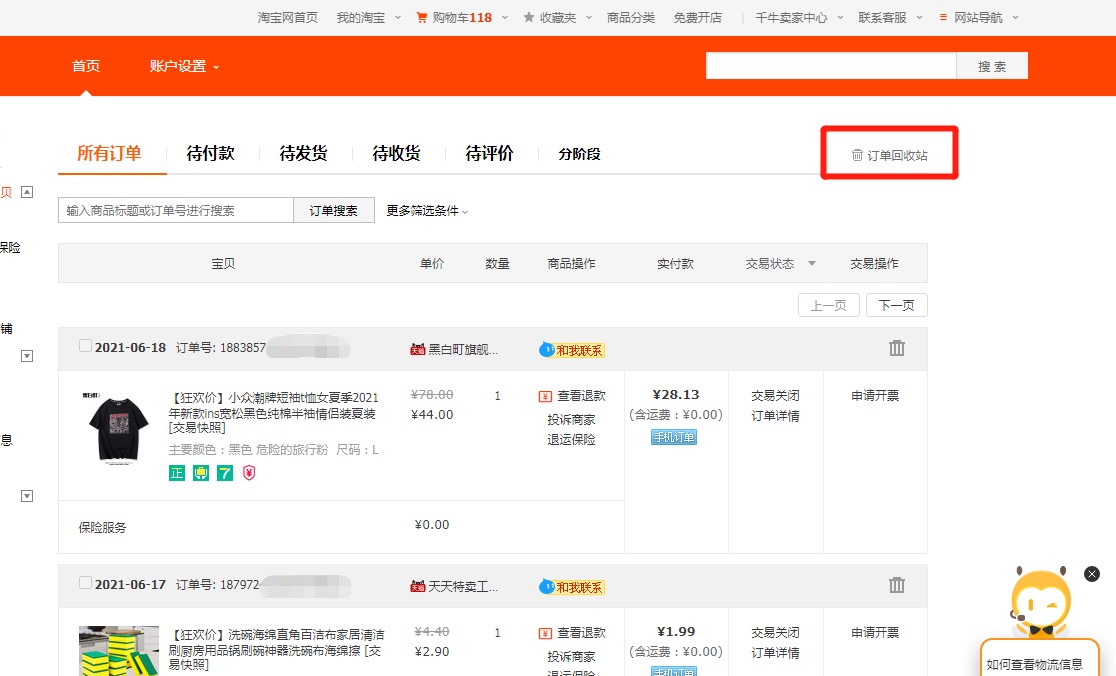Focus the header search input field
The width and height of the screenshot is (1116, 676).
tap(831, 65)
